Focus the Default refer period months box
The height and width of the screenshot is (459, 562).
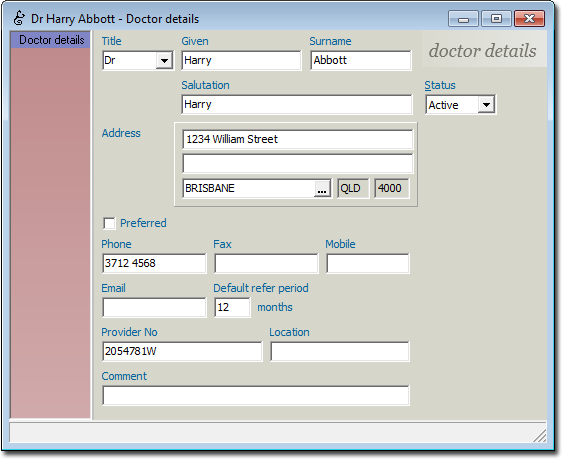[x=232, y=307]
